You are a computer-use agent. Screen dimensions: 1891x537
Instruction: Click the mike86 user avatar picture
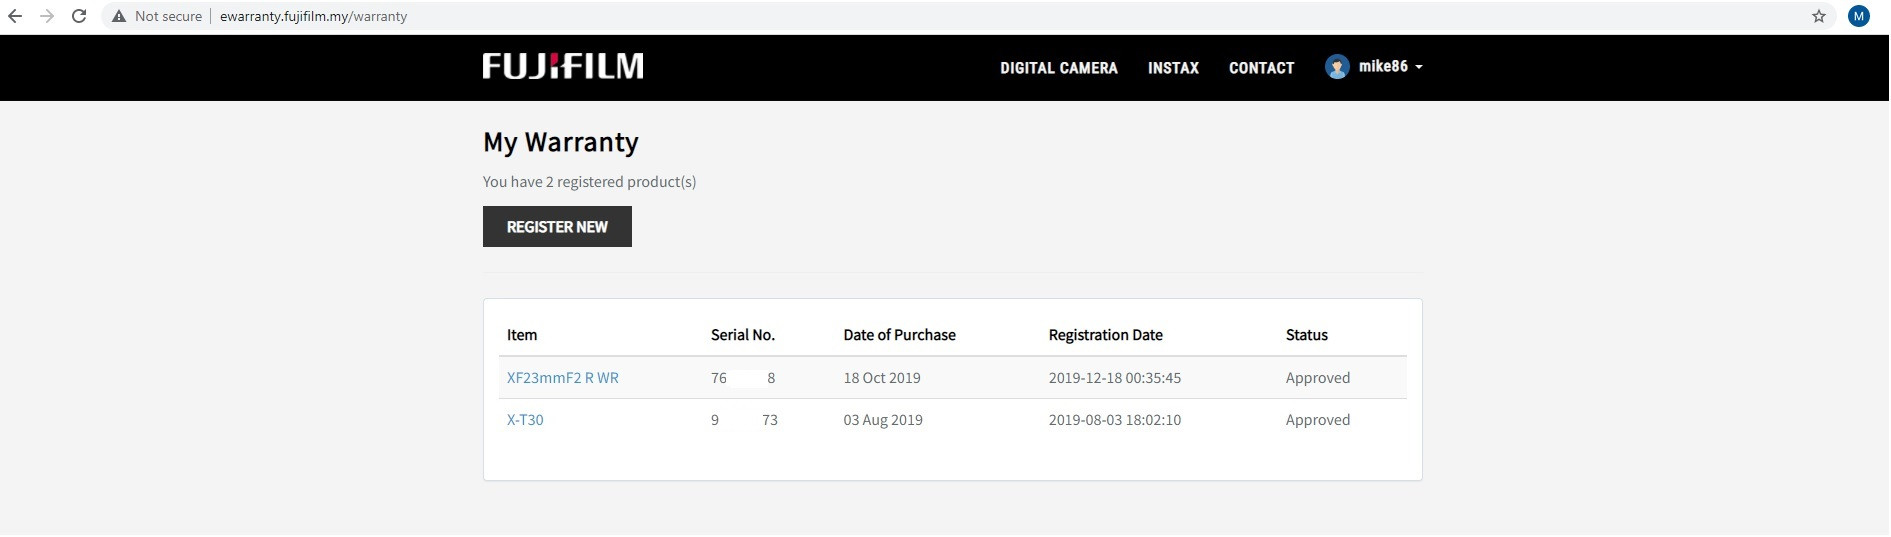[x=1337, y=67]
